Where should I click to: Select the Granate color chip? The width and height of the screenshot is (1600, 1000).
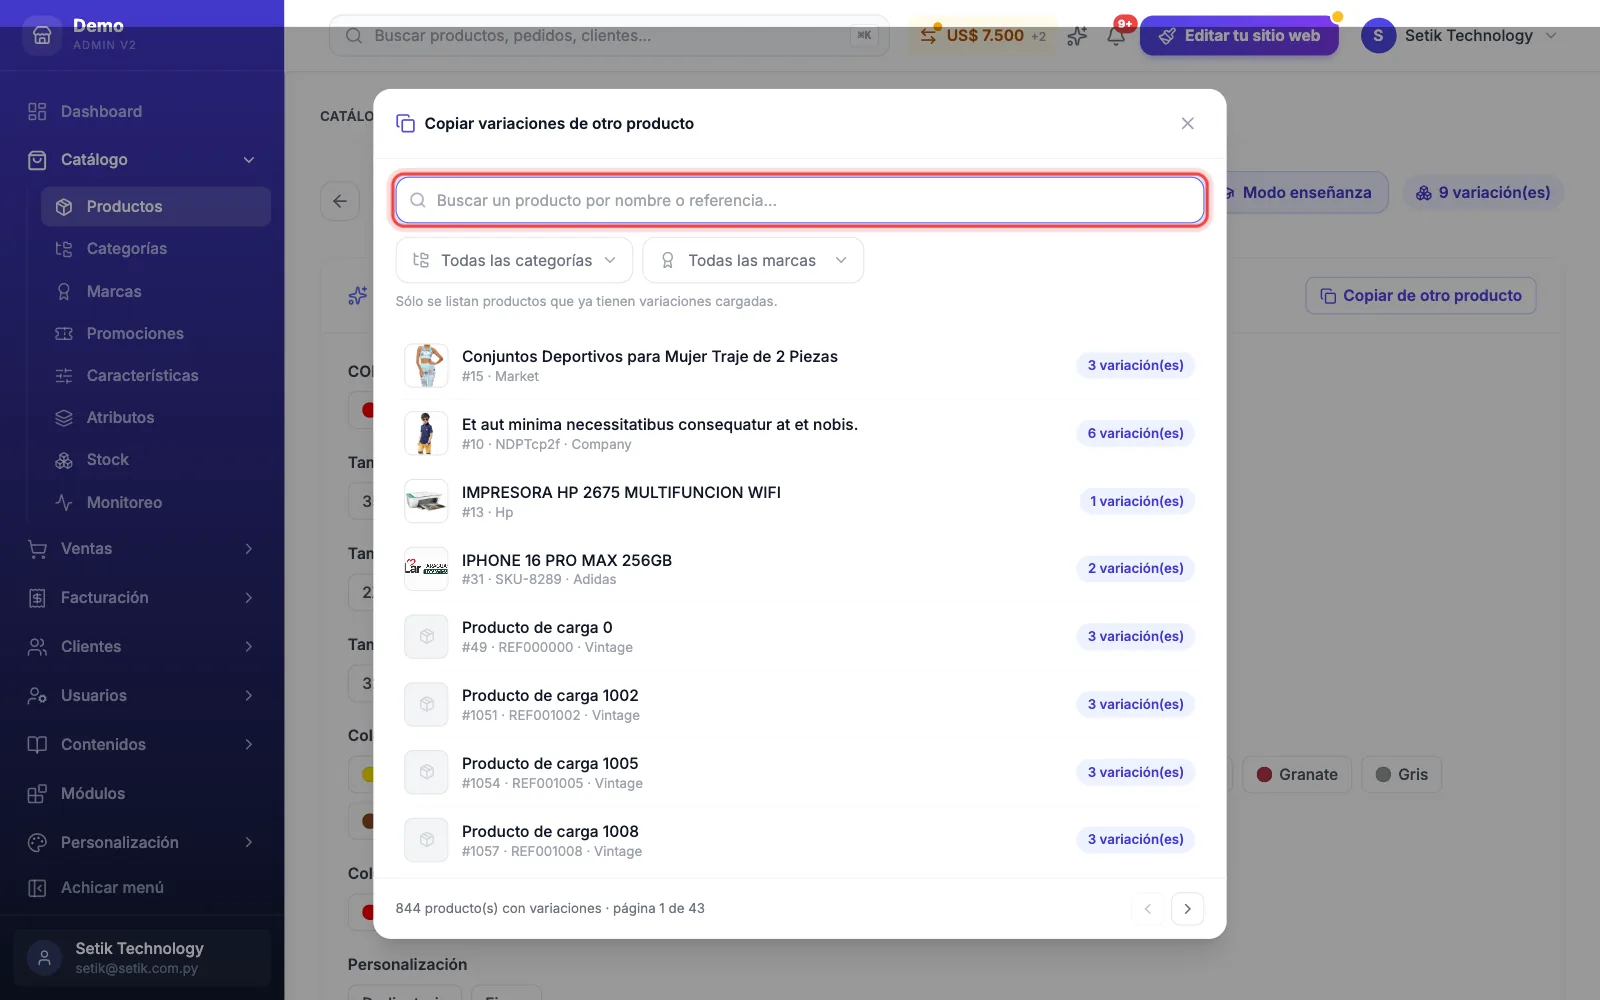[x=1297, y=775]
